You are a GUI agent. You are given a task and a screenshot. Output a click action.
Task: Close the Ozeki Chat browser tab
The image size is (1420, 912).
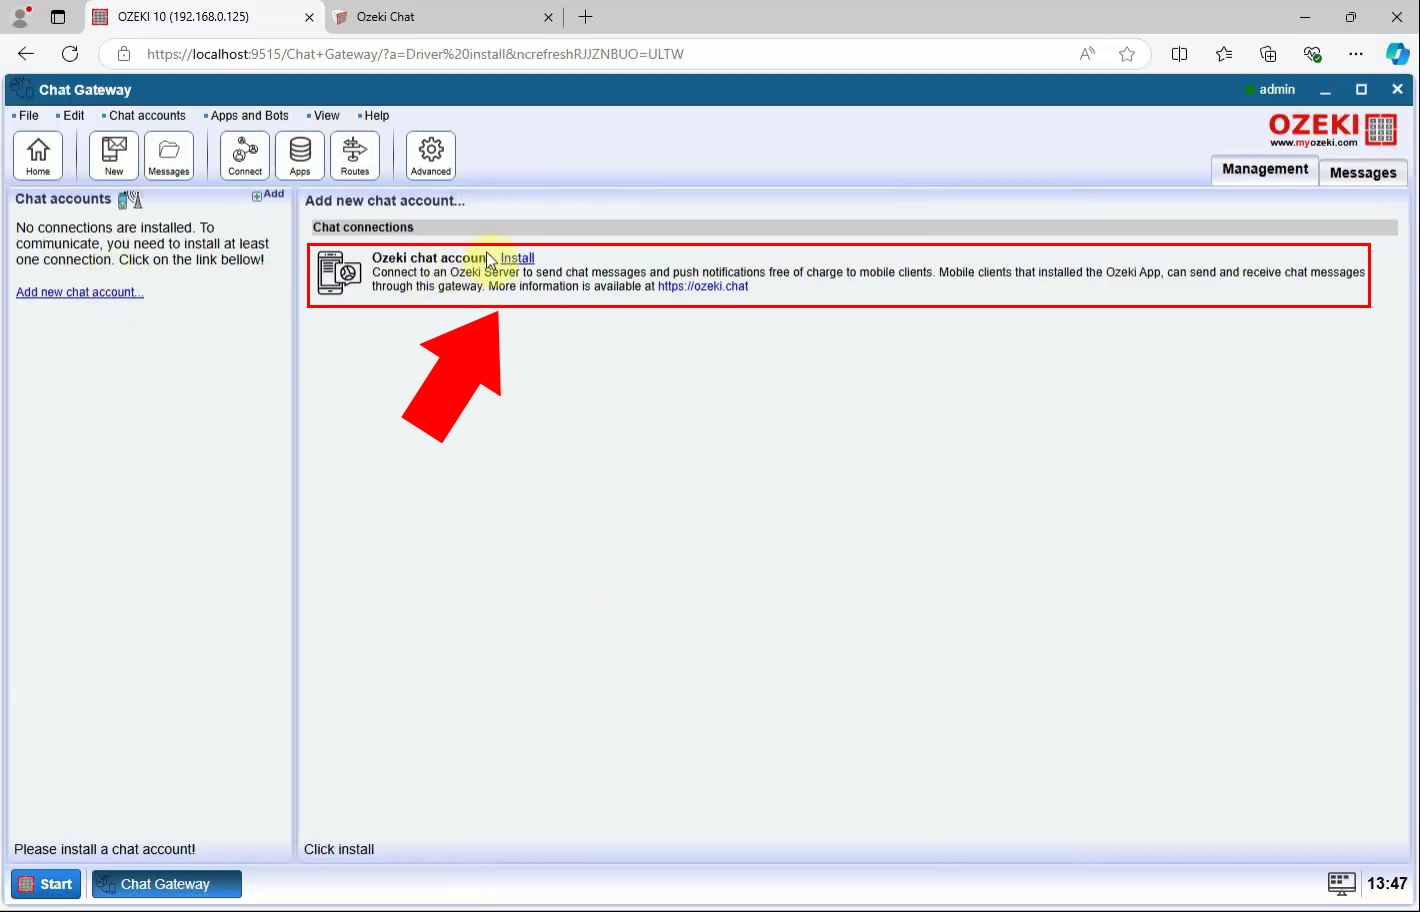(548, 17)
